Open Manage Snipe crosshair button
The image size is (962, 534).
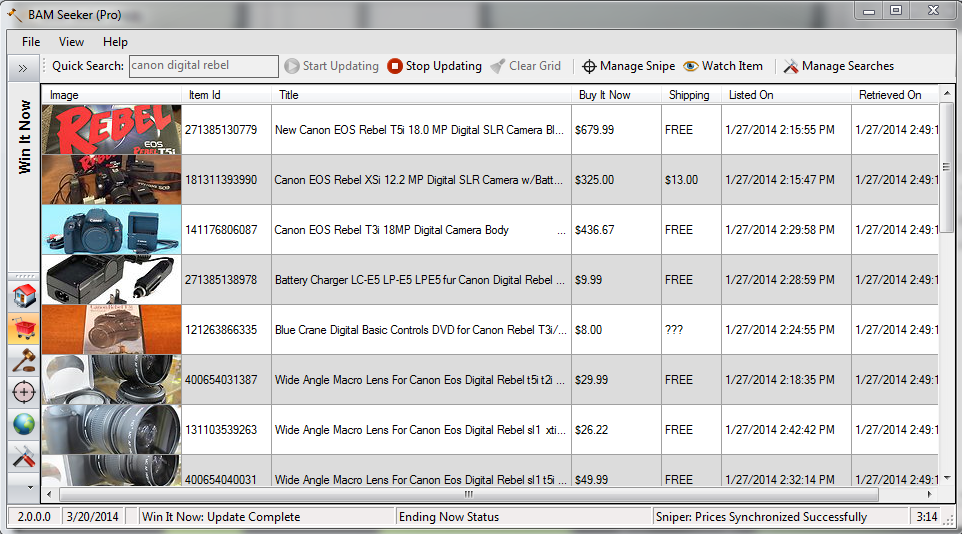coord(628,66)
